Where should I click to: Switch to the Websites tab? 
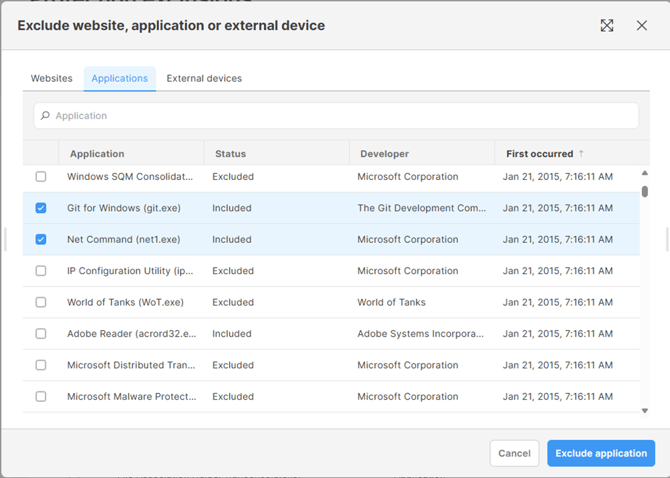52,78
